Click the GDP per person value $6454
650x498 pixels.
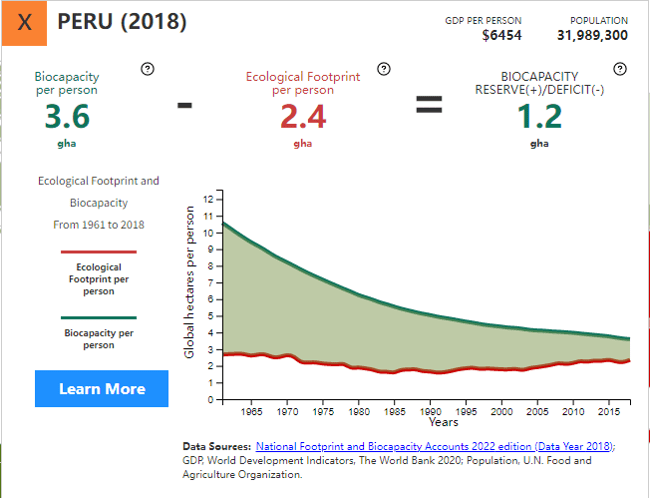coord(502,35)
